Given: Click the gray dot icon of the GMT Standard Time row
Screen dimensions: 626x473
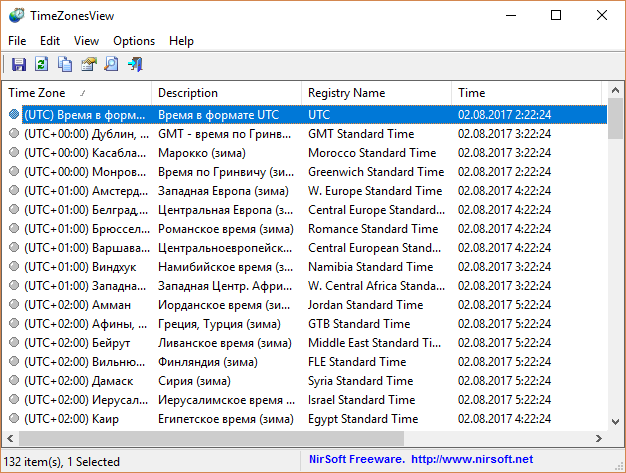Looking at the screenshot, I should point(14,133).
